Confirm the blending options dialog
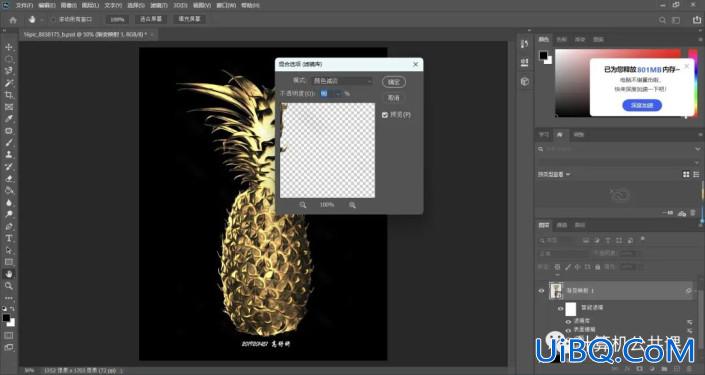The width and height of the screenshot is (705, 375). 394,82
